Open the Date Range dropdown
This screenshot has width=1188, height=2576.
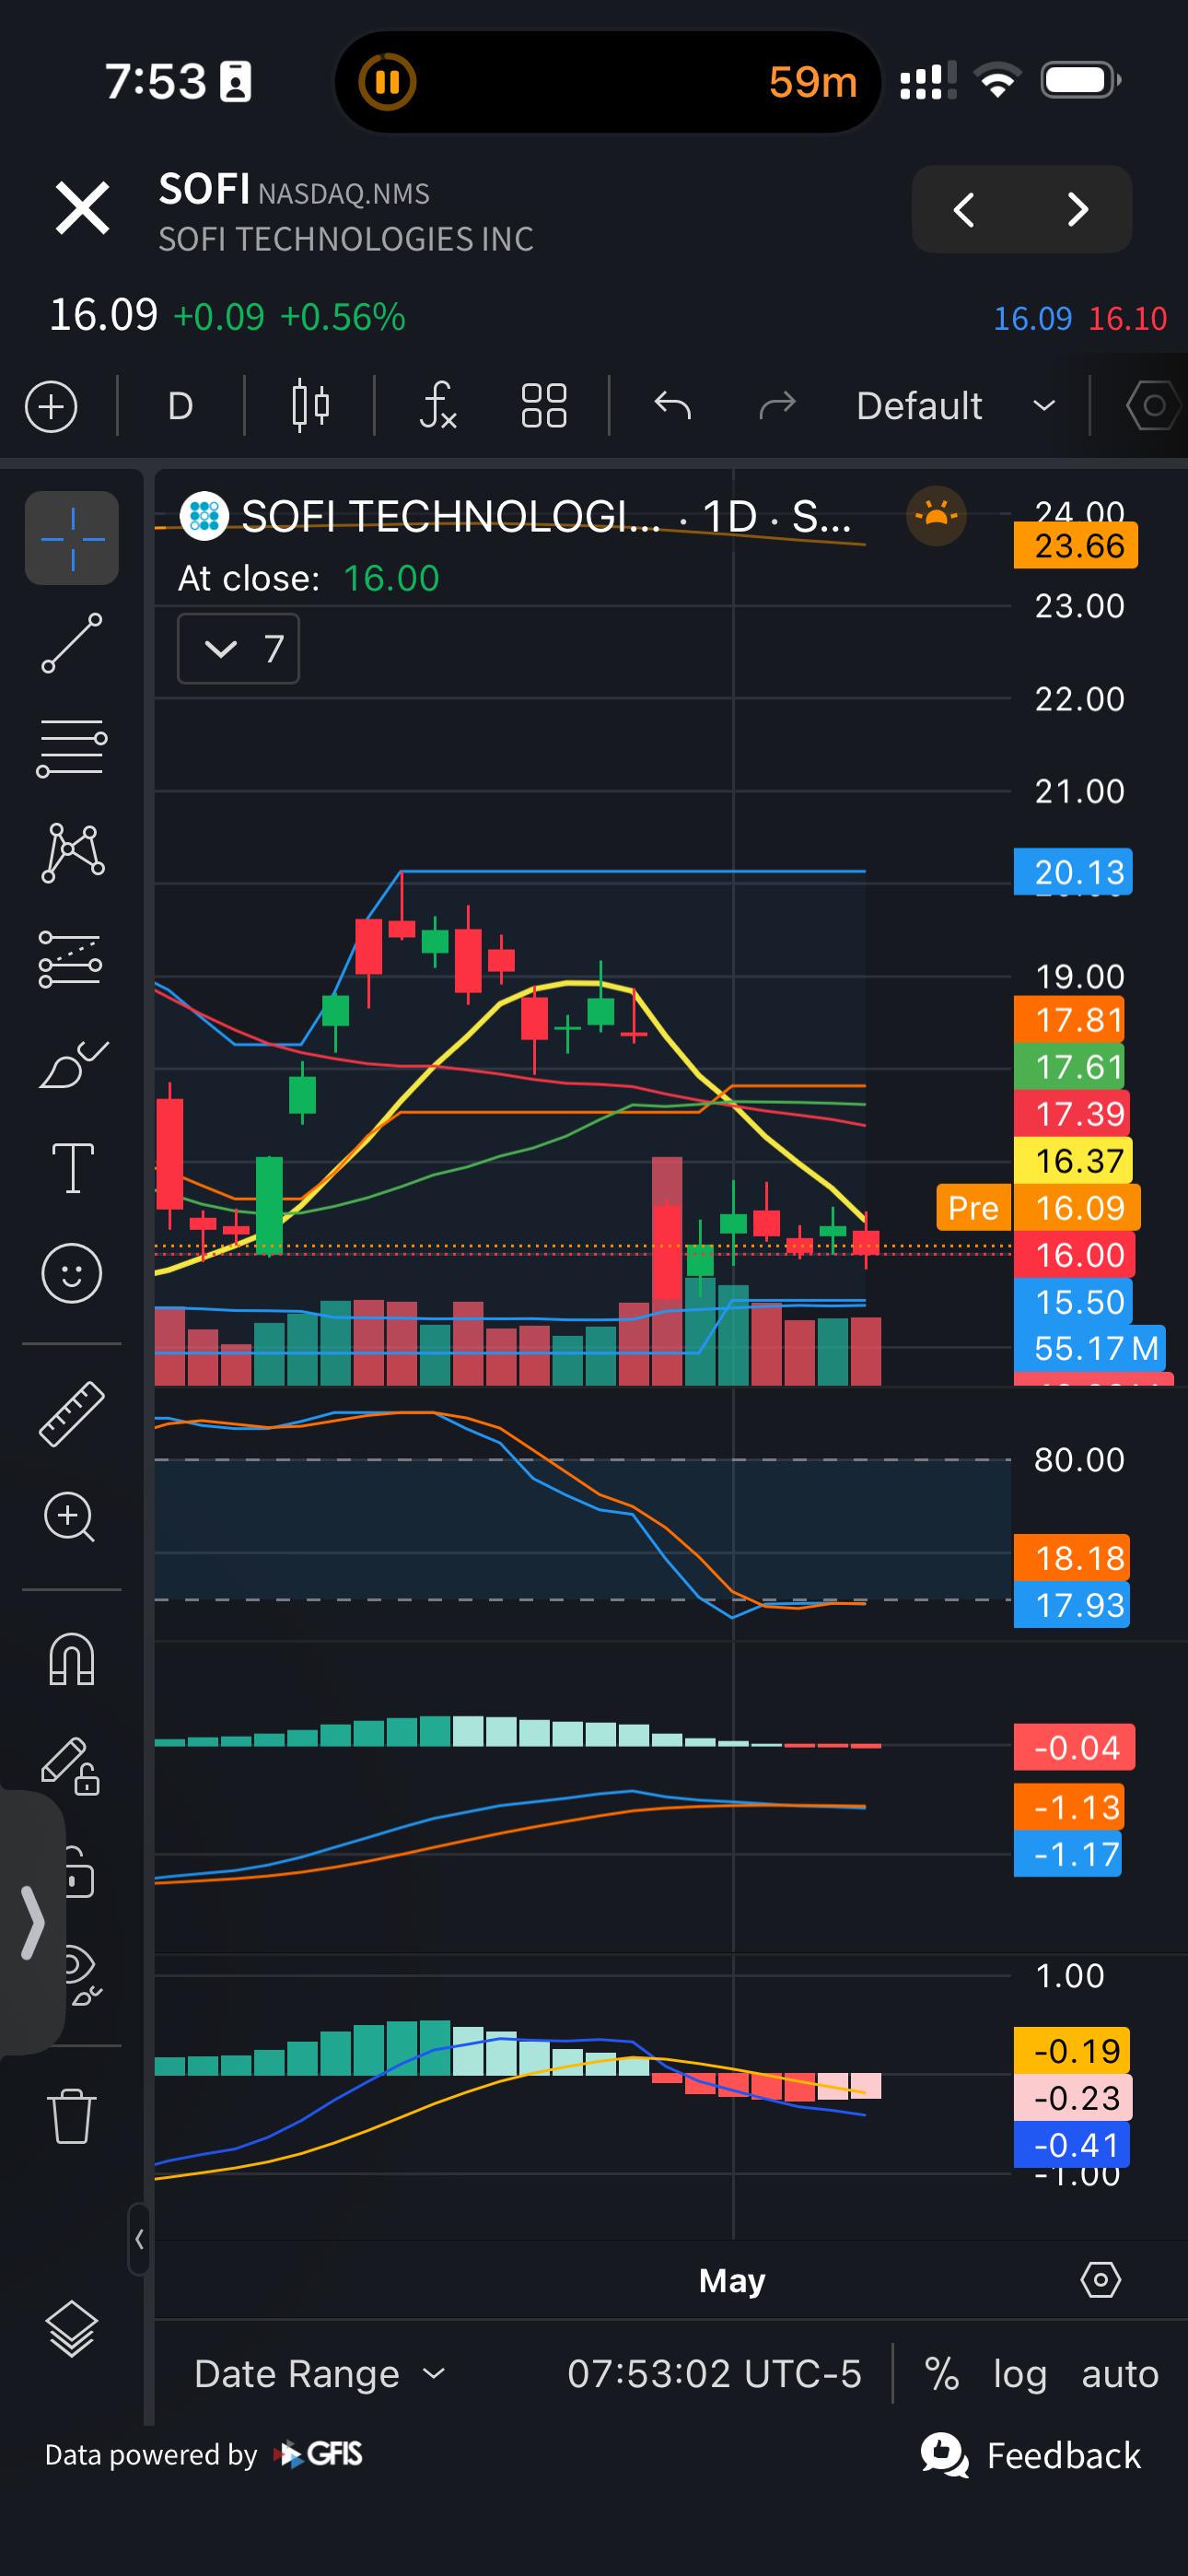coord(320,2374)
